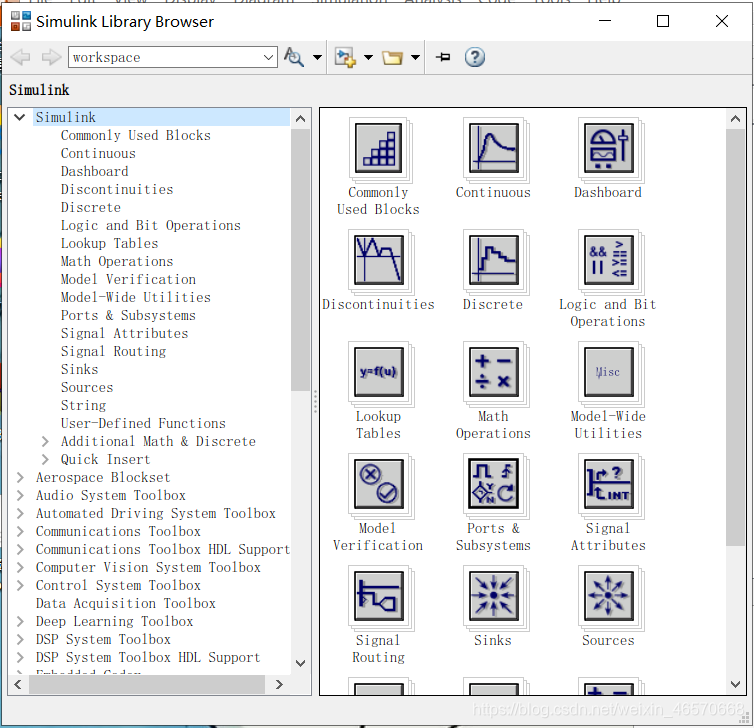Expand the Aerospace Blockset node
Viewport: 754px width, 728px height.
20,477
